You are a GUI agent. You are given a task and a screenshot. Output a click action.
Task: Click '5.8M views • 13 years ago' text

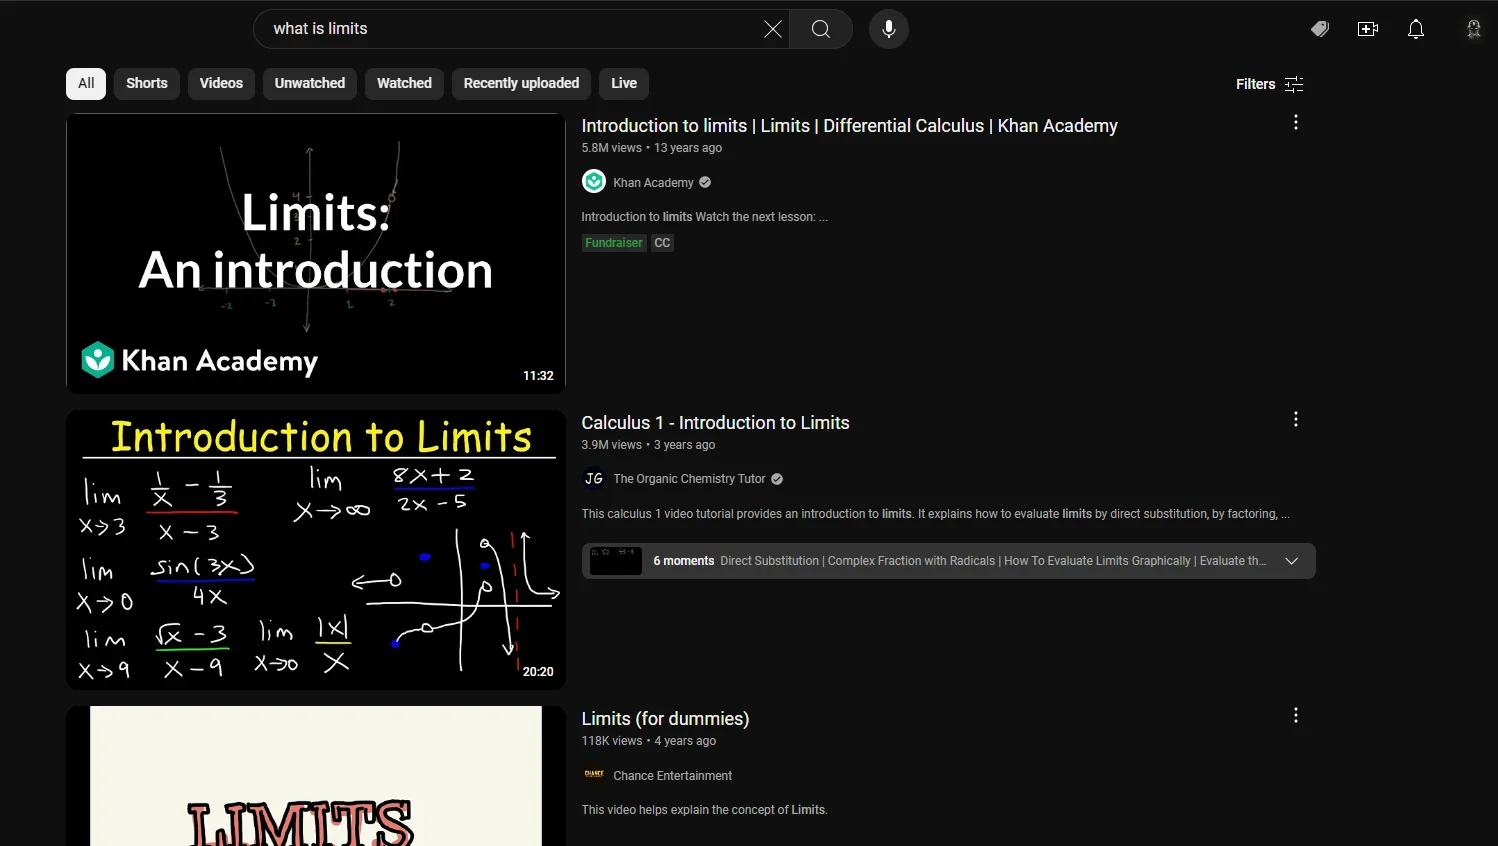(x=652, y=148)
